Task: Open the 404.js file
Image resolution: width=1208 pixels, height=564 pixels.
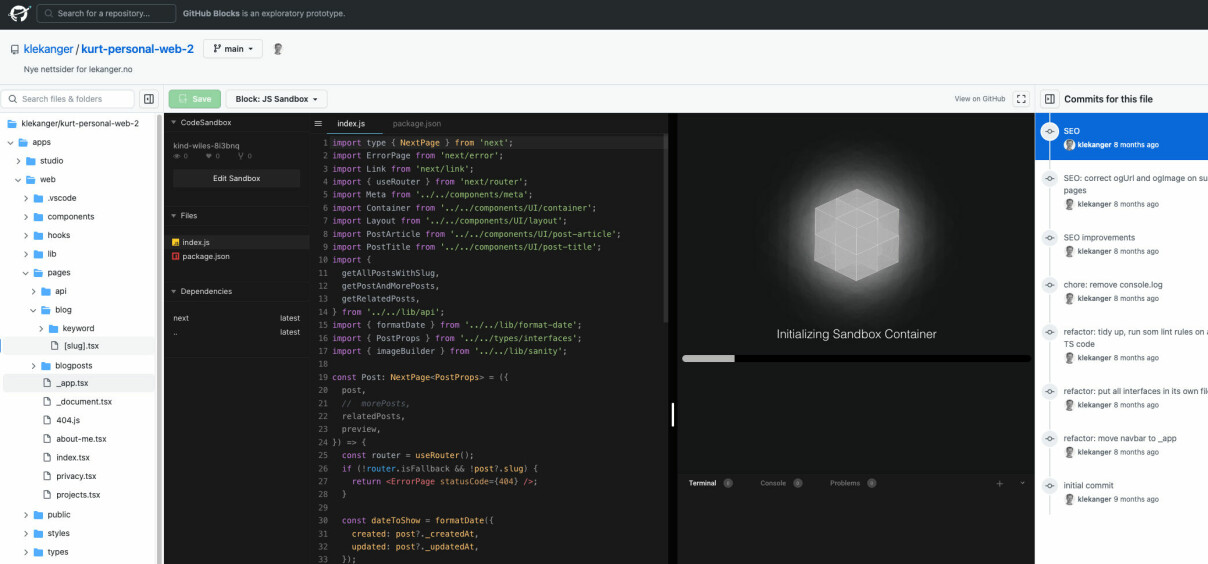Action: point(68,420)
